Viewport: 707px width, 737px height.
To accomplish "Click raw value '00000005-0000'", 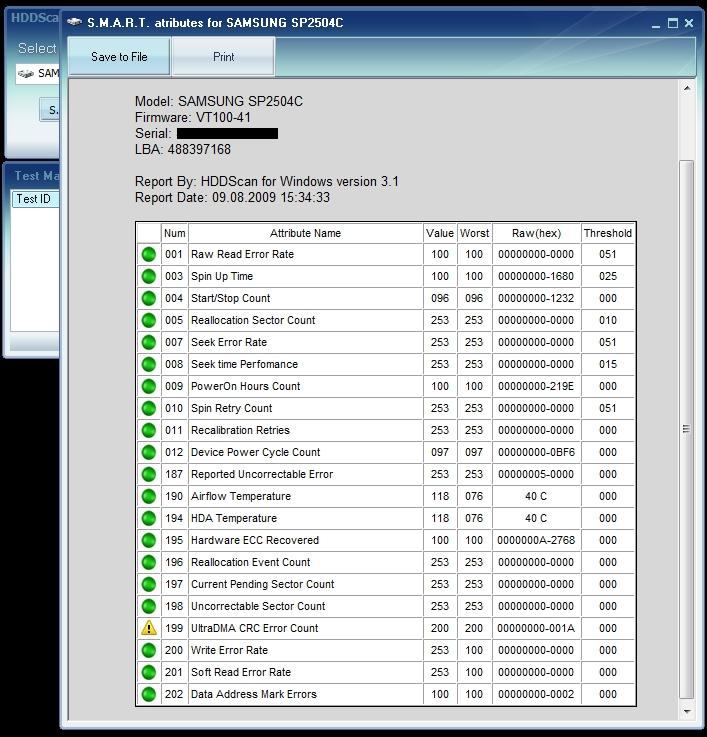I will coord(536,474).
